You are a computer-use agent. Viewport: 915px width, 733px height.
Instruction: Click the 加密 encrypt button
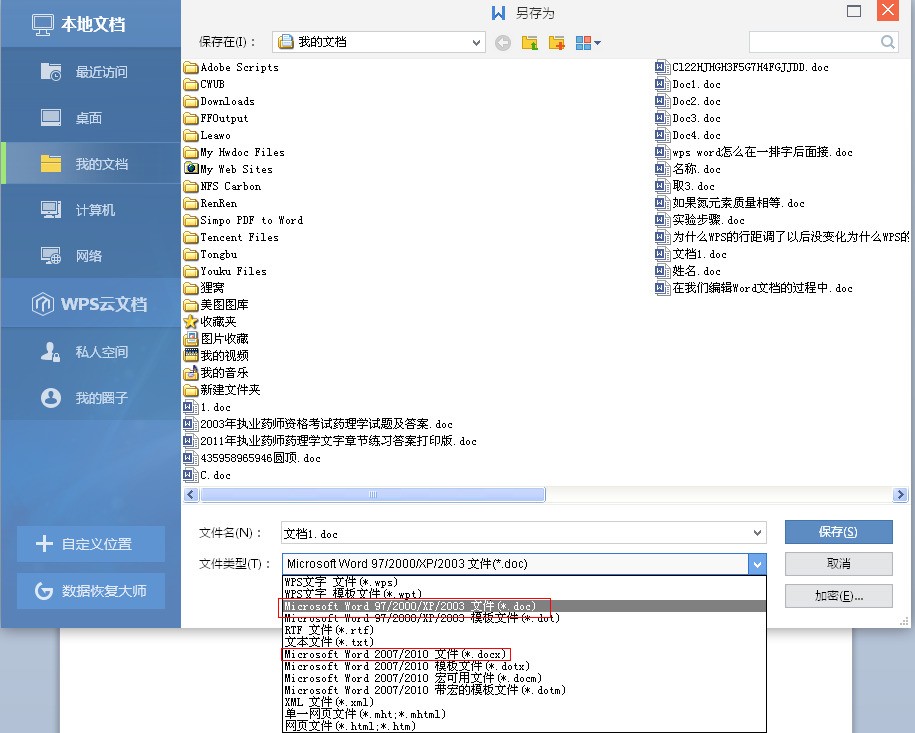(x=838, y=596)
